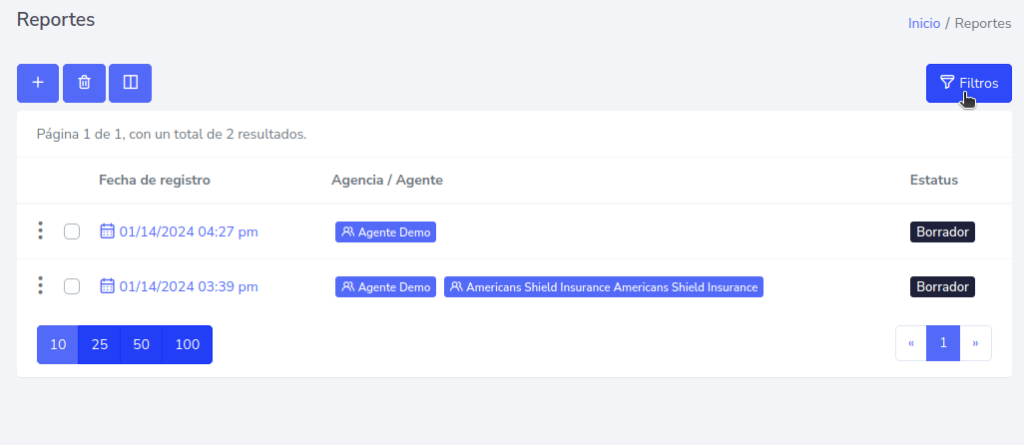The width and height of the screenshot is (1024, 445).
Task: Show 50 results per page
Action: (141, 344)
